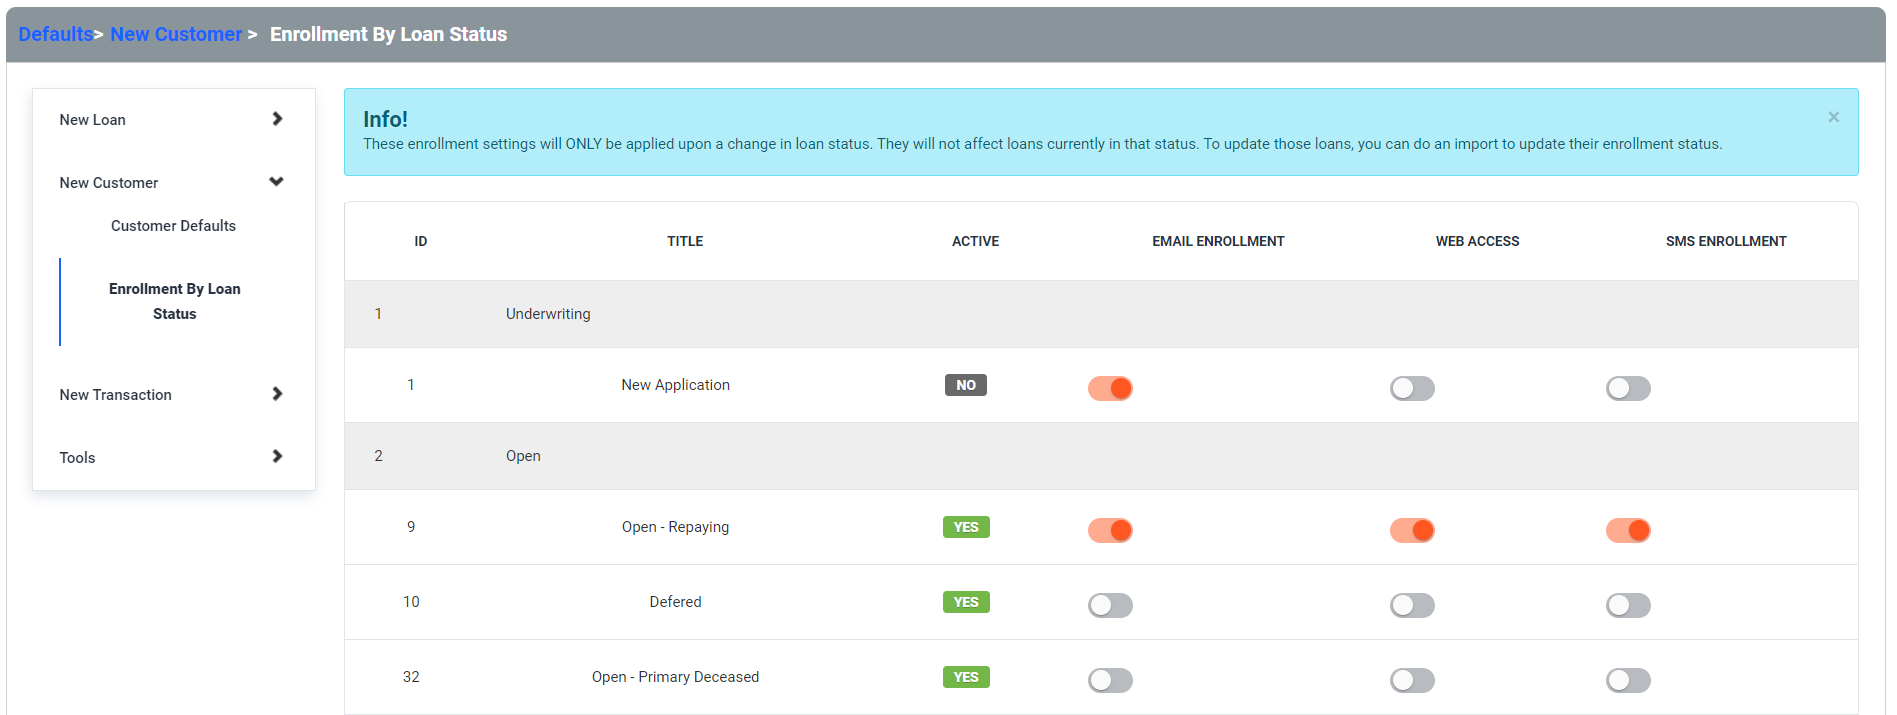Click Open - Primary Deceased title cell

tap(675, 677)
